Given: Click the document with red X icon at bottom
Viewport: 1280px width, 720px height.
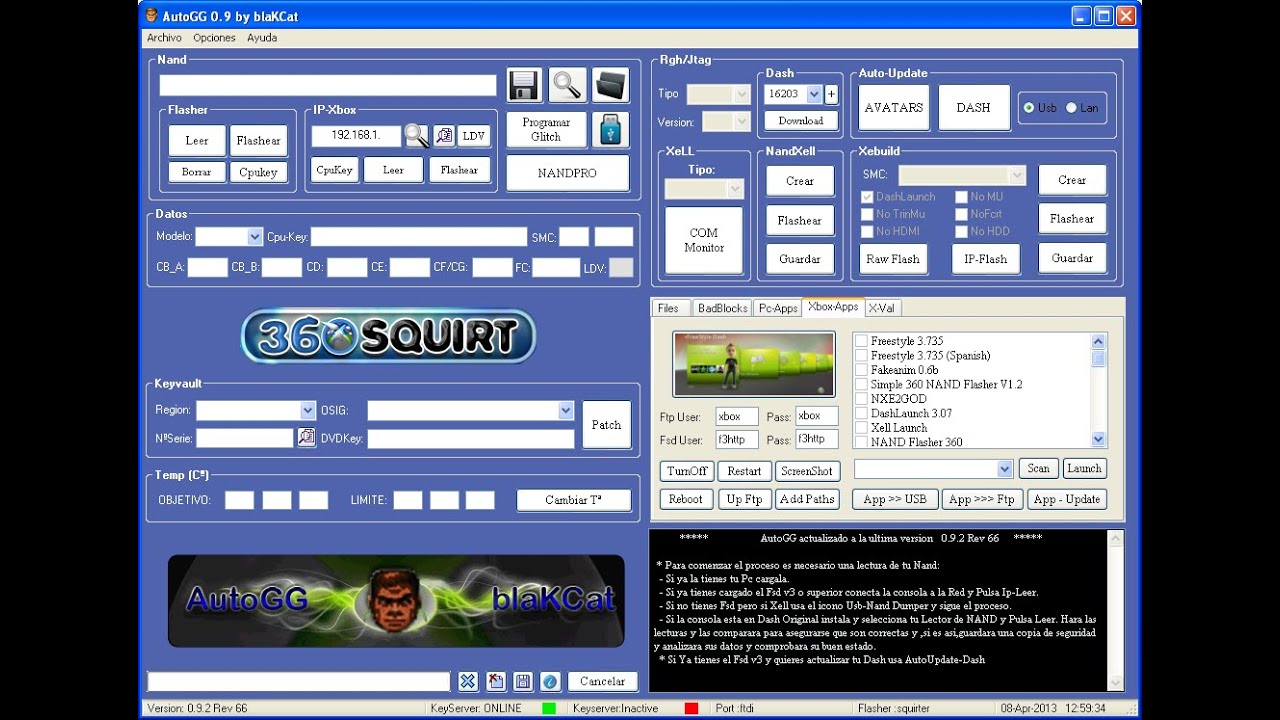Looking at the screenshot, I should pyautogui.click(x=495, y=681).
